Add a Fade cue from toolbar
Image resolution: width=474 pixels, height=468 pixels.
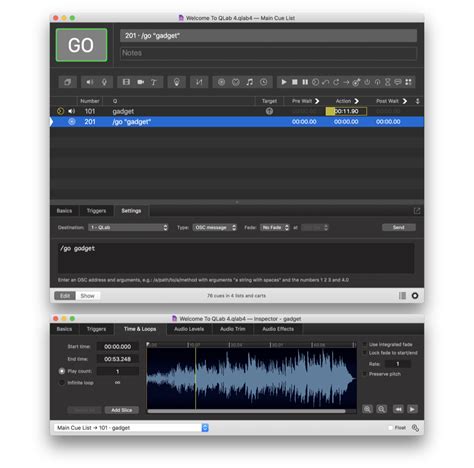(199, 82)
